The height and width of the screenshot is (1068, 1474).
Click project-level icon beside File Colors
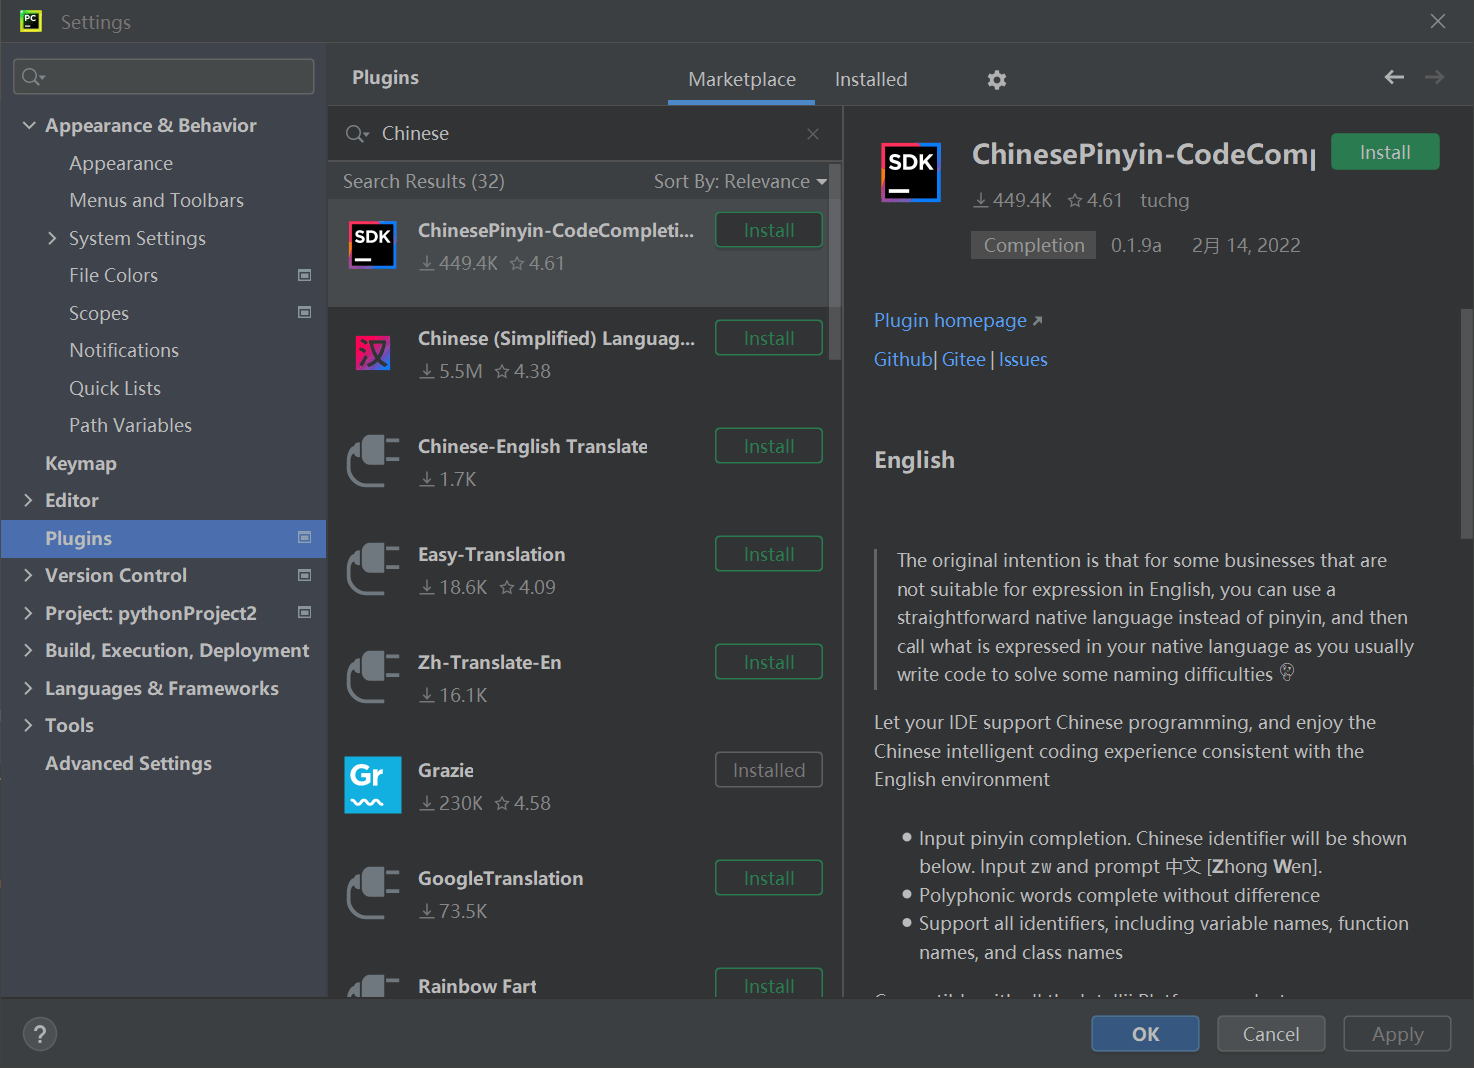(305, 275)
